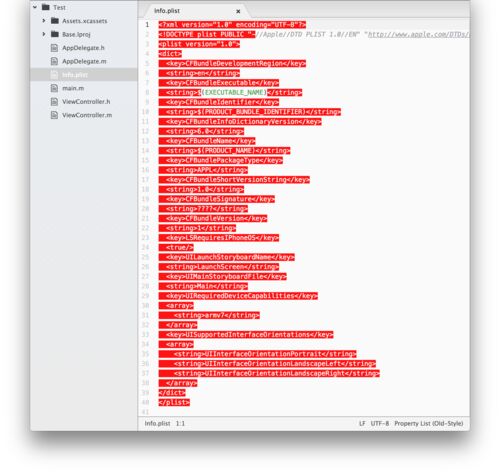Expand the Assets.xcassets folder arrow

coord(44,21)
